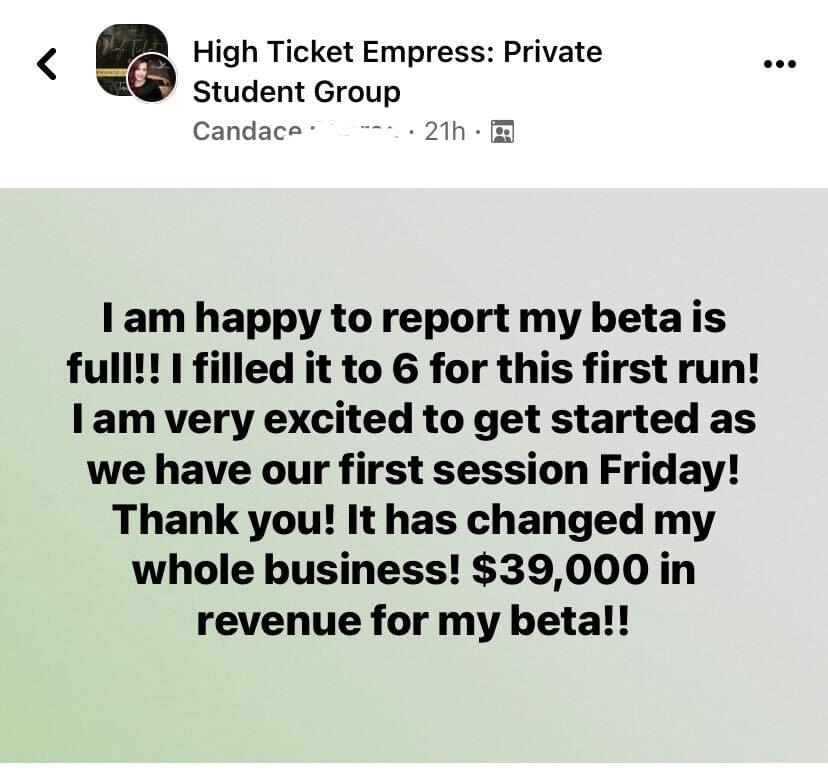
Task: Open the three-dot post options menu
Action: tap(779, 64)
